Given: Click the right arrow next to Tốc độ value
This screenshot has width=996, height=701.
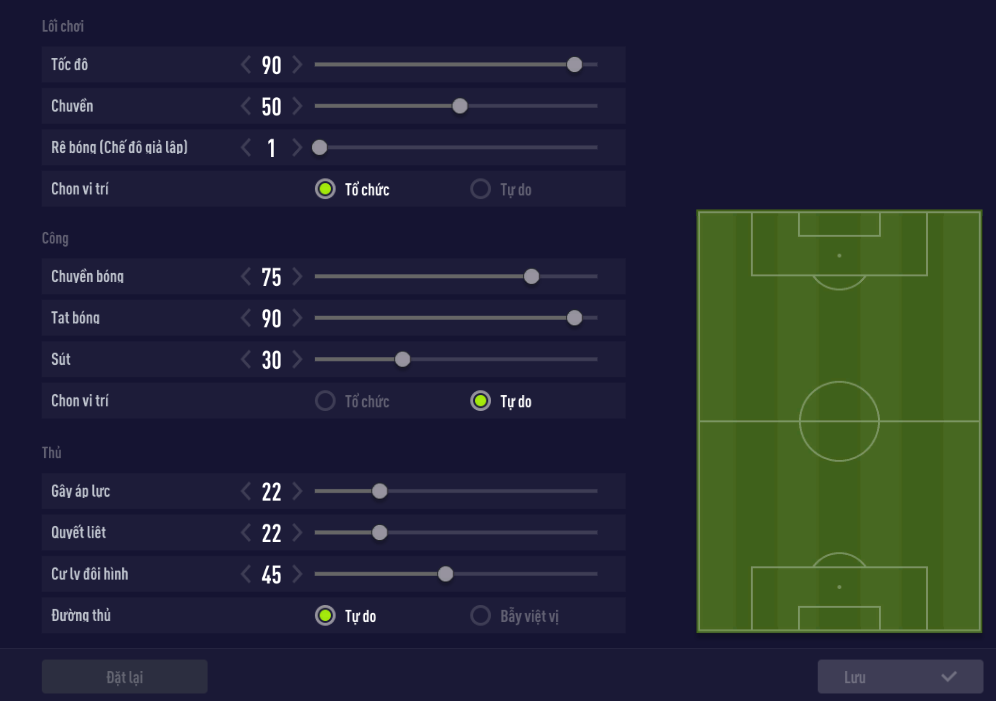Looking at the screenshot, I should click(x=296, y=65).
